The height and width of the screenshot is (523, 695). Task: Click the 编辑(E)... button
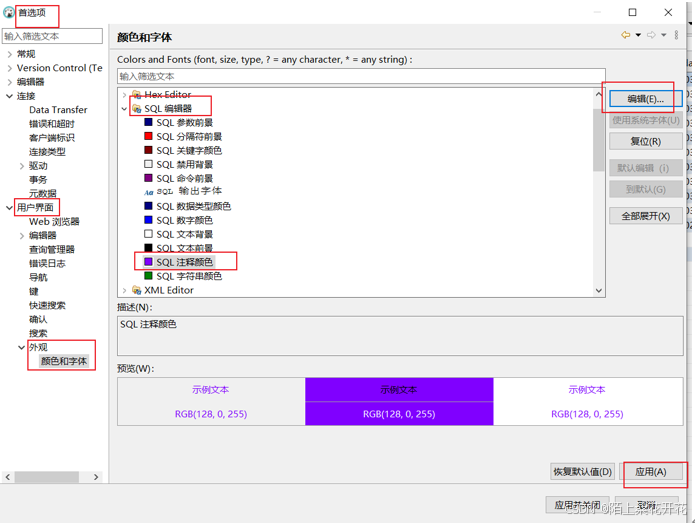(645, 98)
